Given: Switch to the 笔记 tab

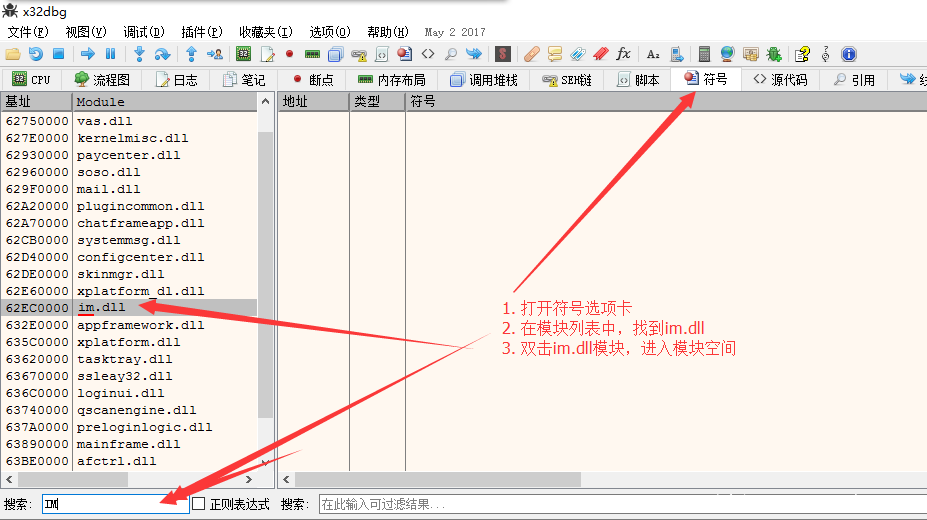Looking at the screenshot, I should 244,80.
